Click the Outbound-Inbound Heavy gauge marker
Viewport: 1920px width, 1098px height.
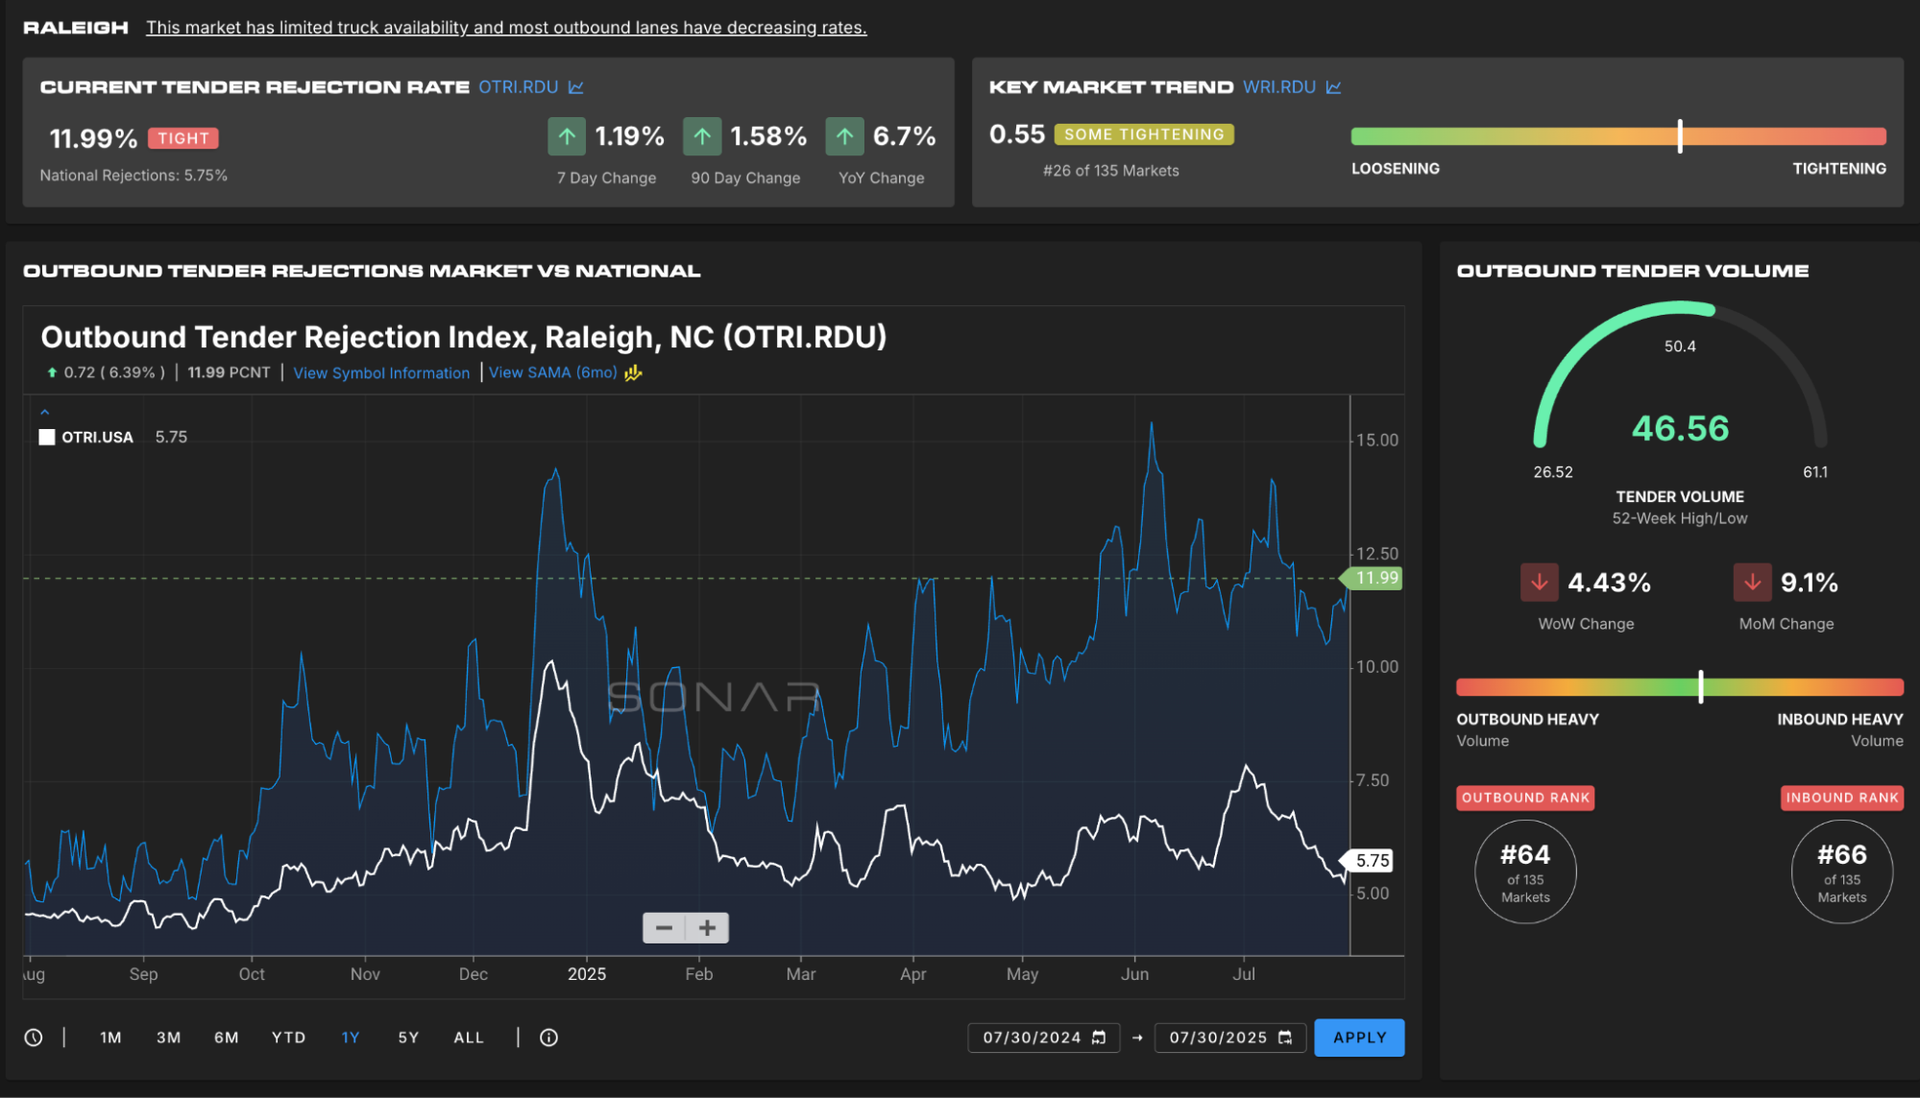(1701, 686)
